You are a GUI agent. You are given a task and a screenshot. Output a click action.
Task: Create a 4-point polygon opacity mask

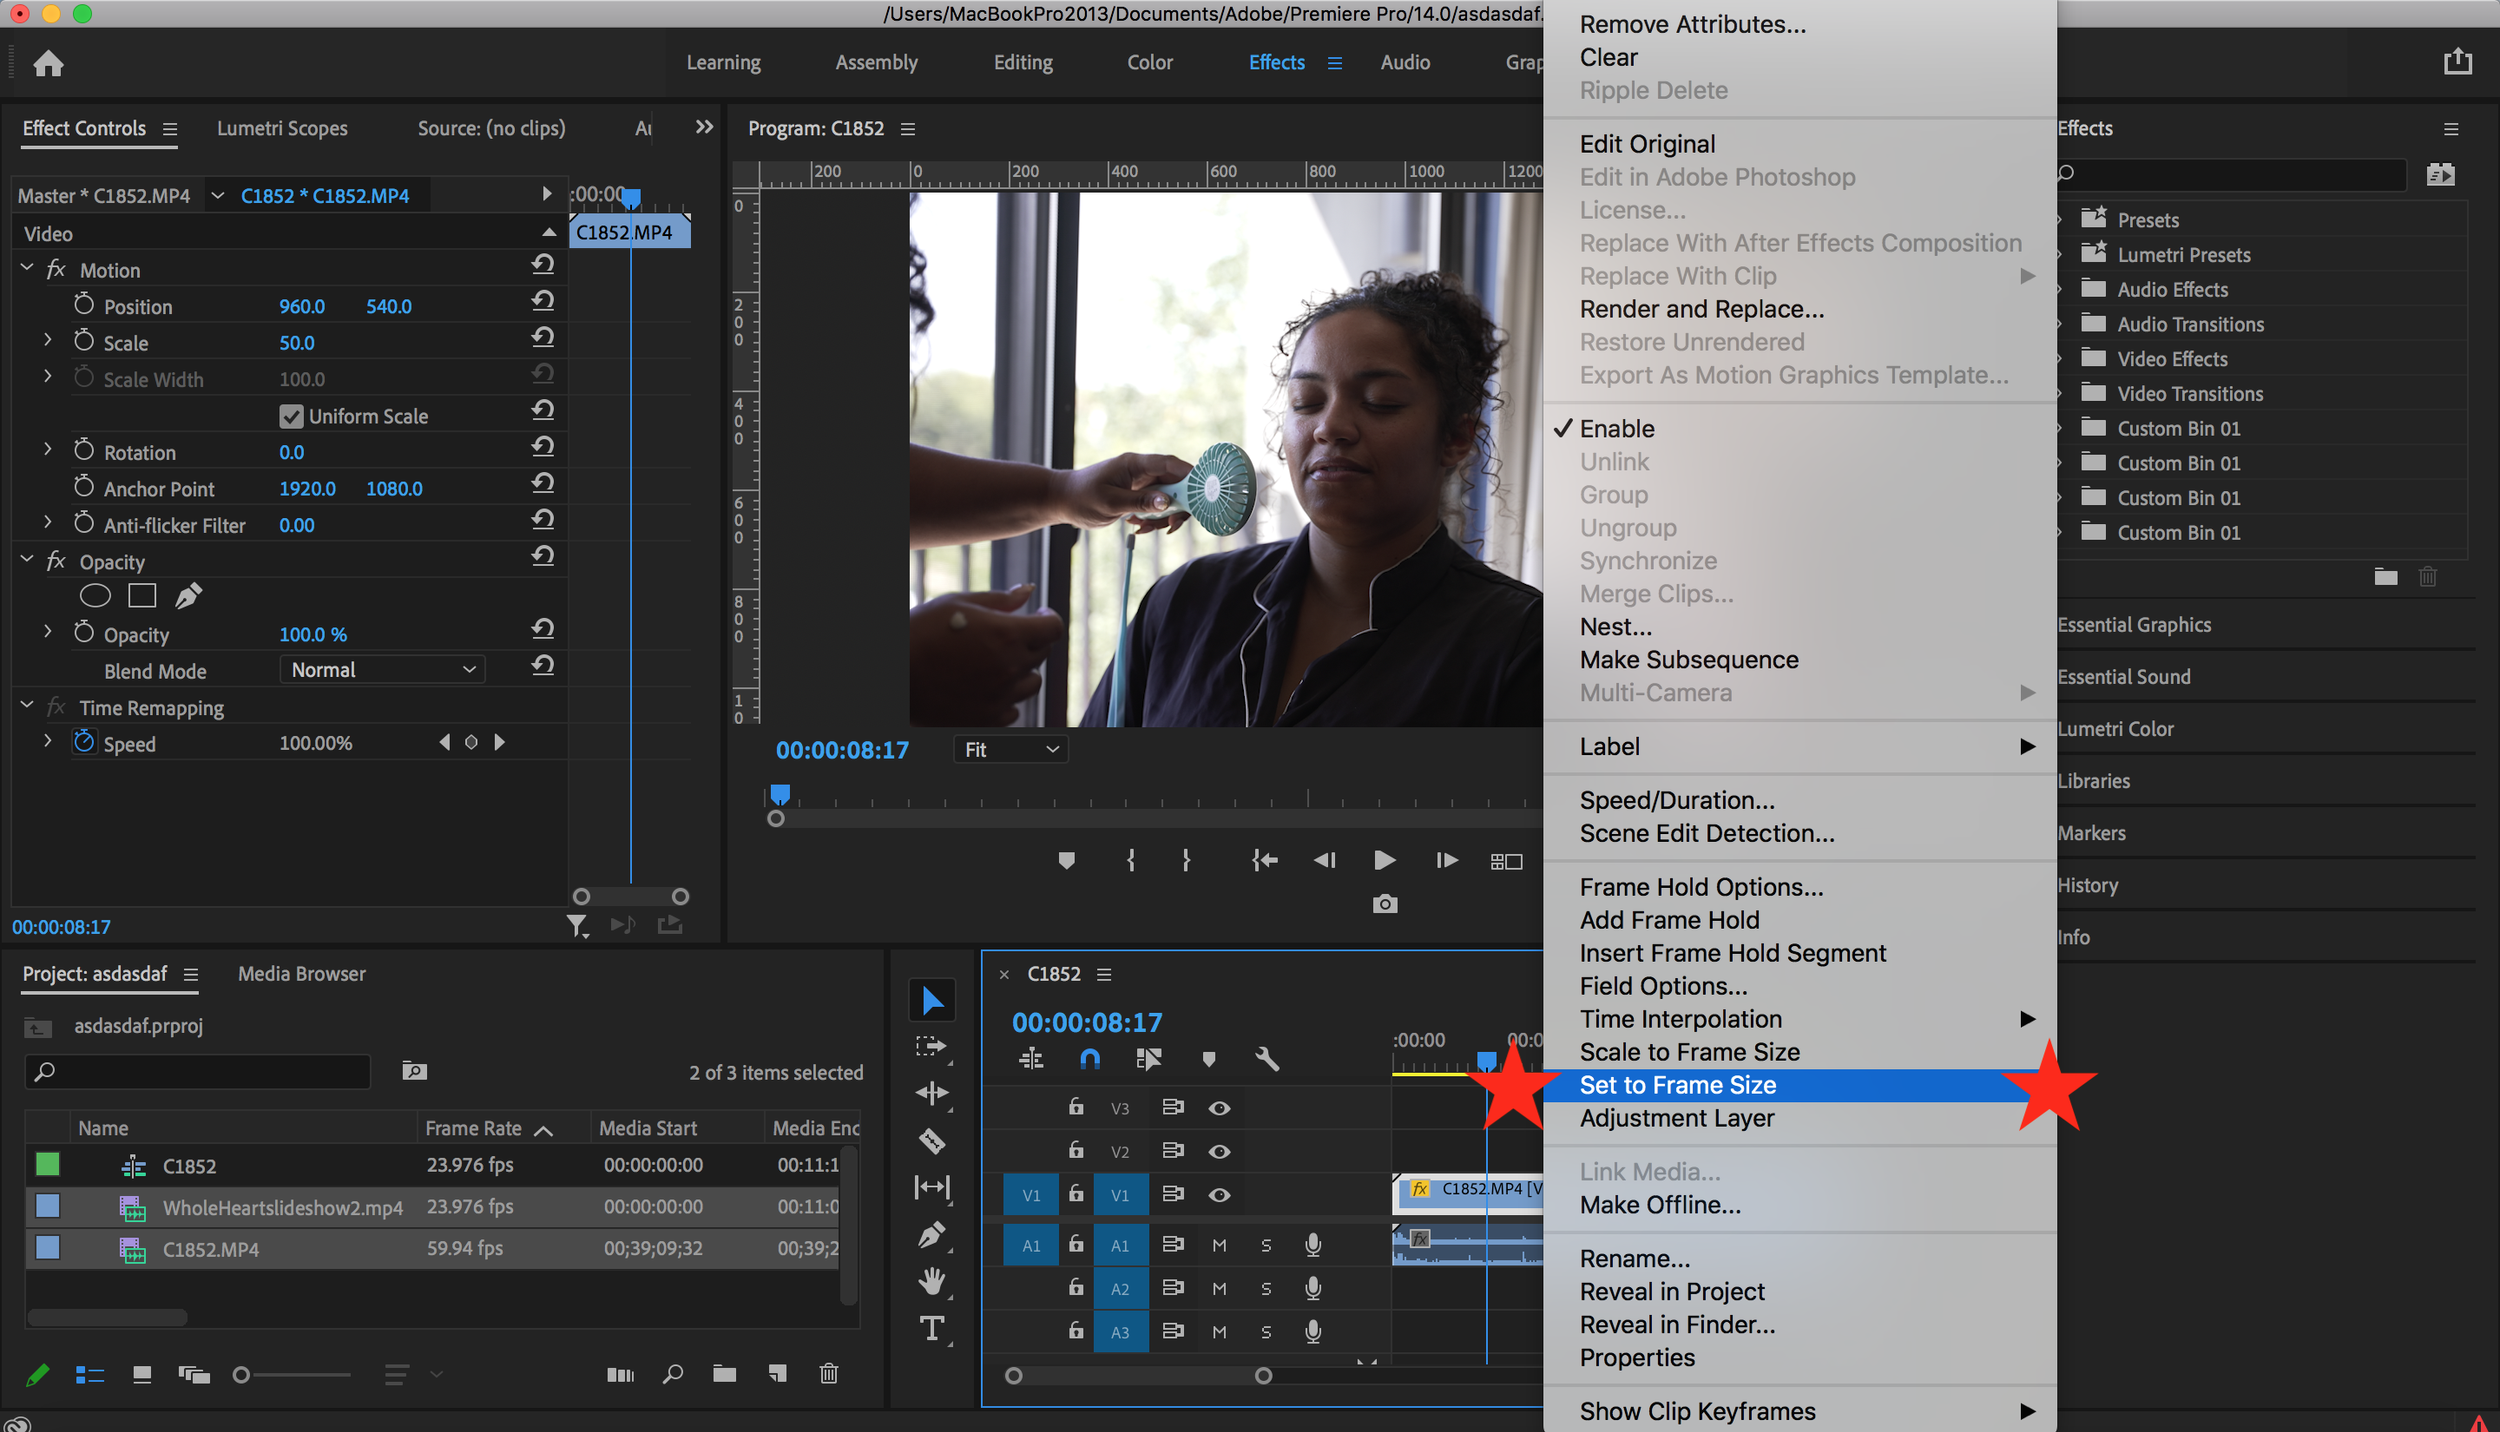pyautogui.click(x=142, y=596)
